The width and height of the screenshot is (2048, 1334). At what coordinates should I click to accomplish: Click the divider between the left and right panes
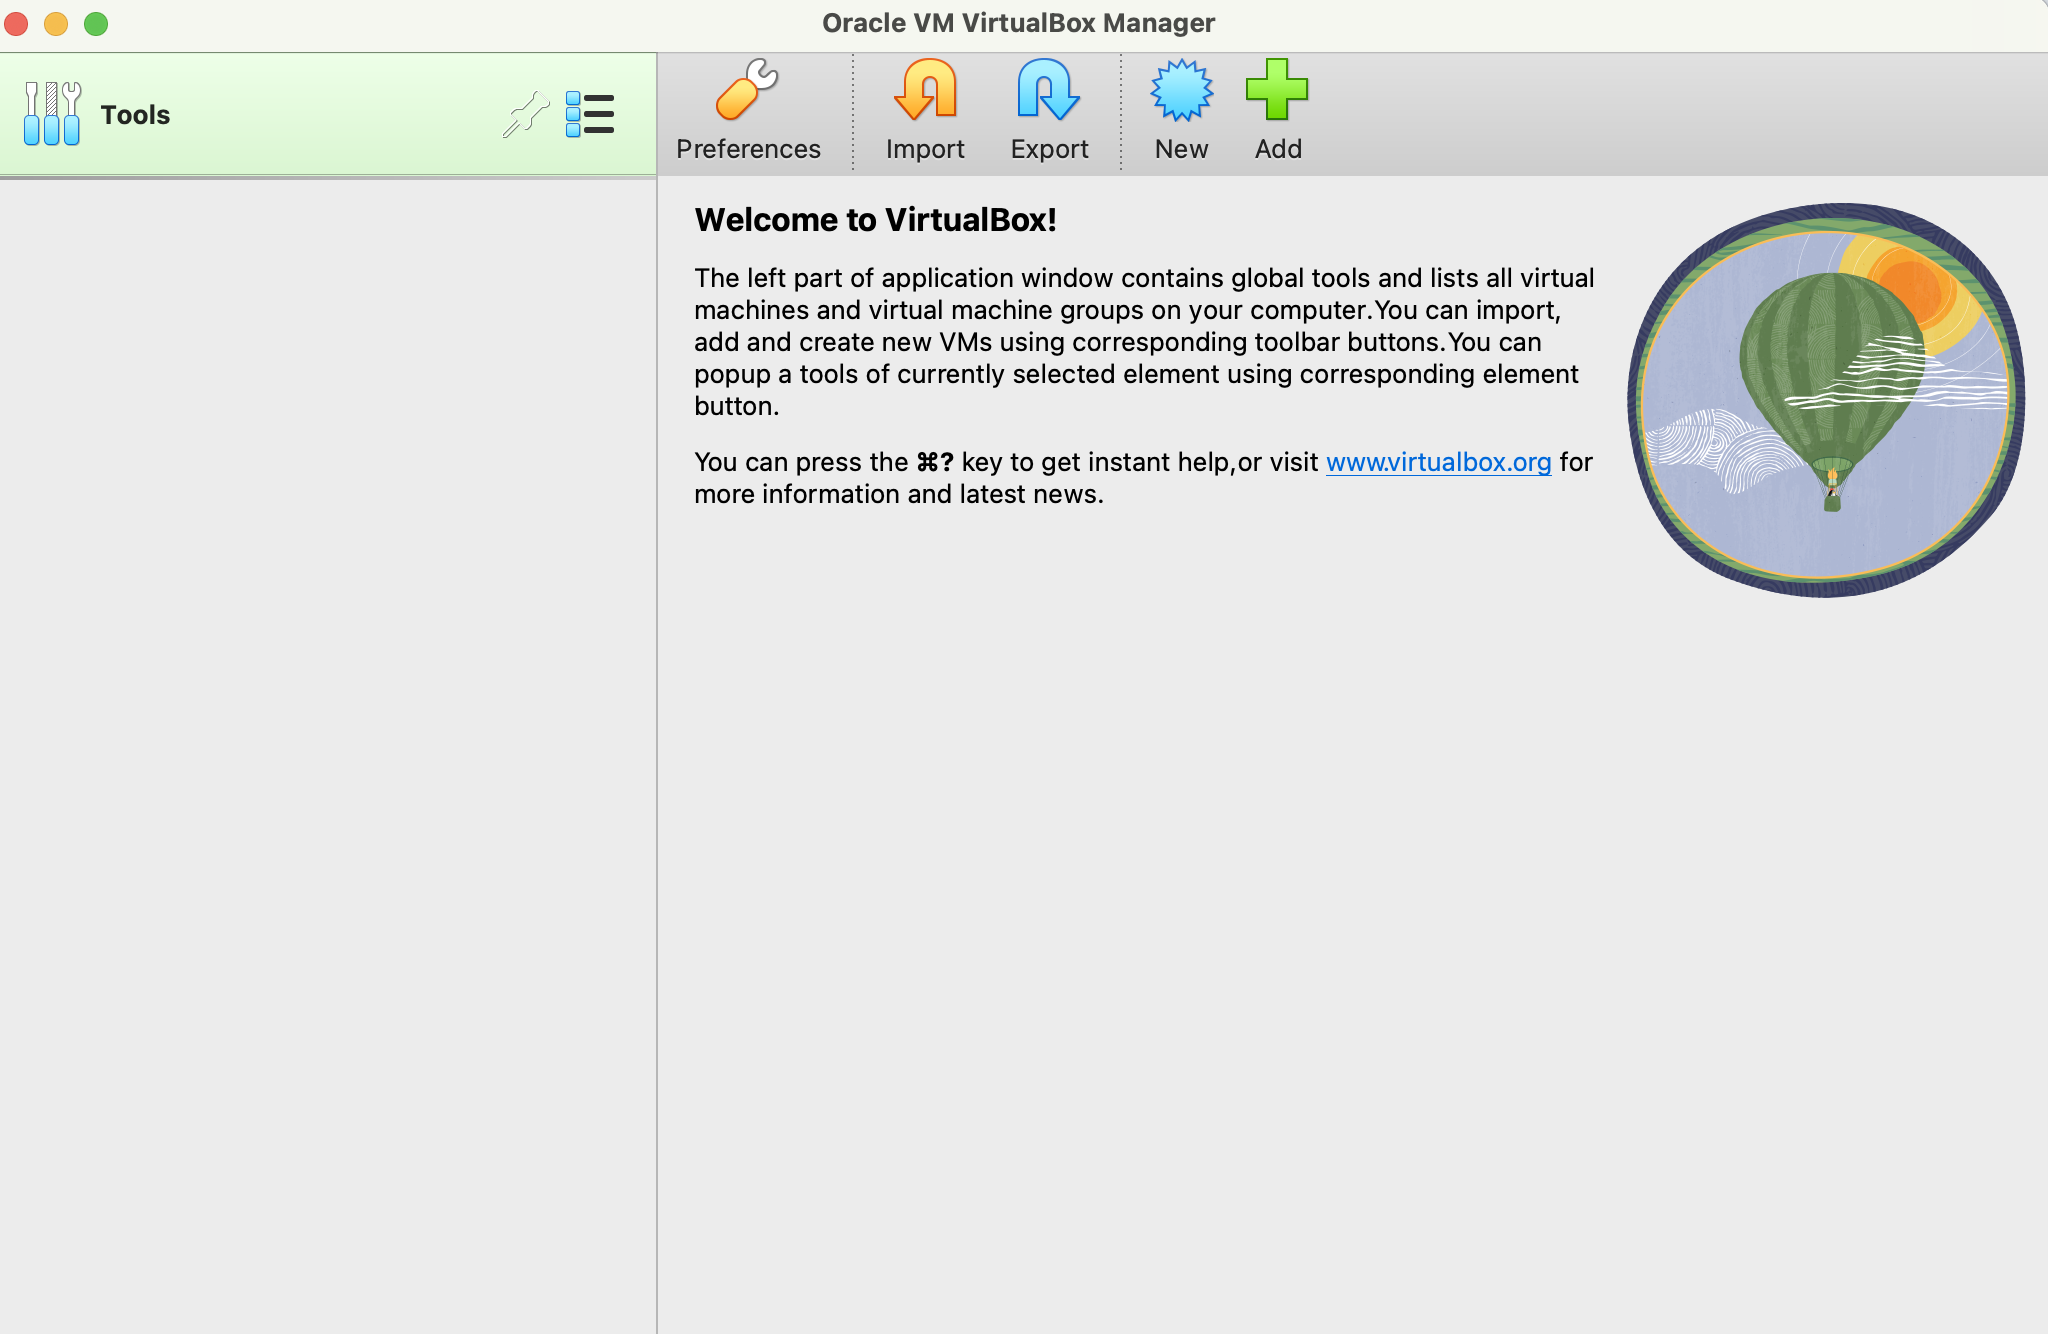(657, 750)
